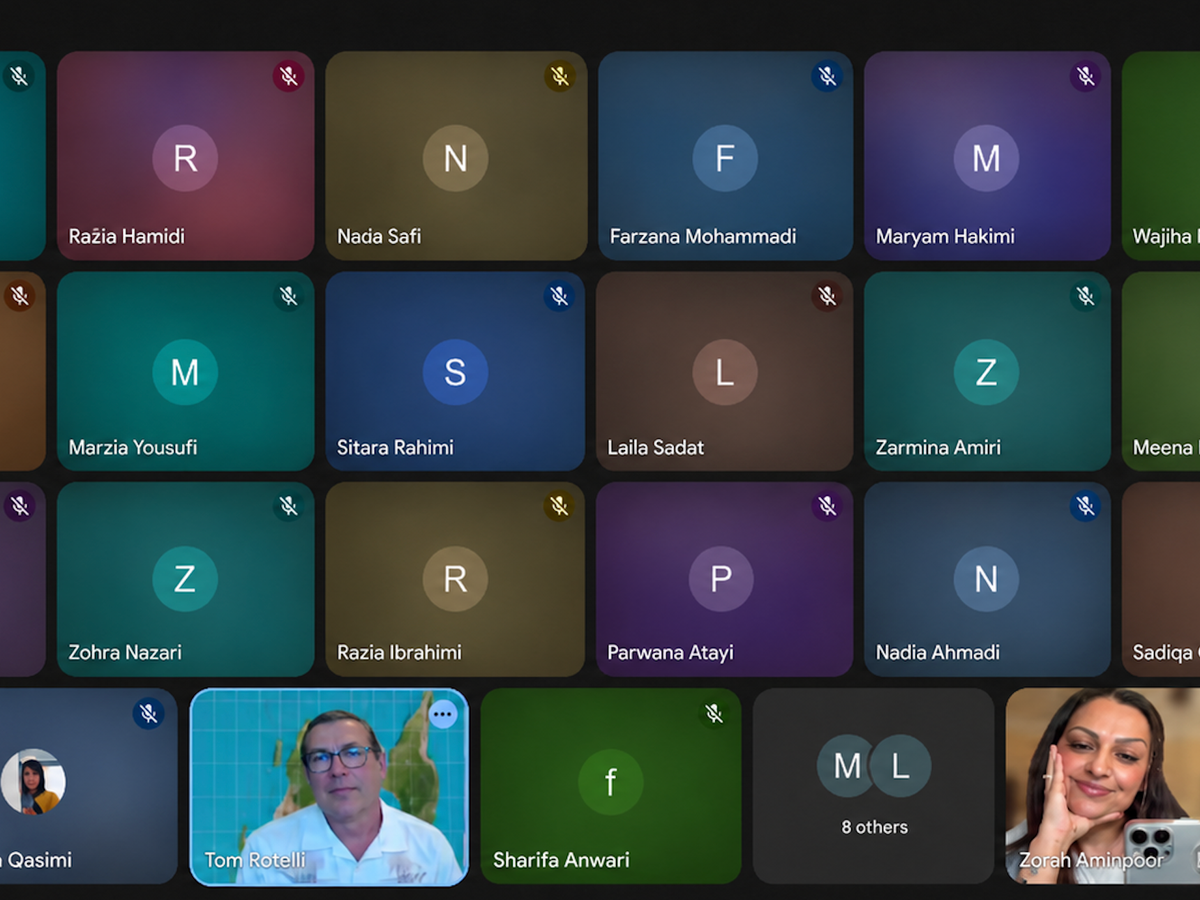1200x900 pixels.
Task: Click the name label "Farzana Mohammadi"
Action: point(703,237)
